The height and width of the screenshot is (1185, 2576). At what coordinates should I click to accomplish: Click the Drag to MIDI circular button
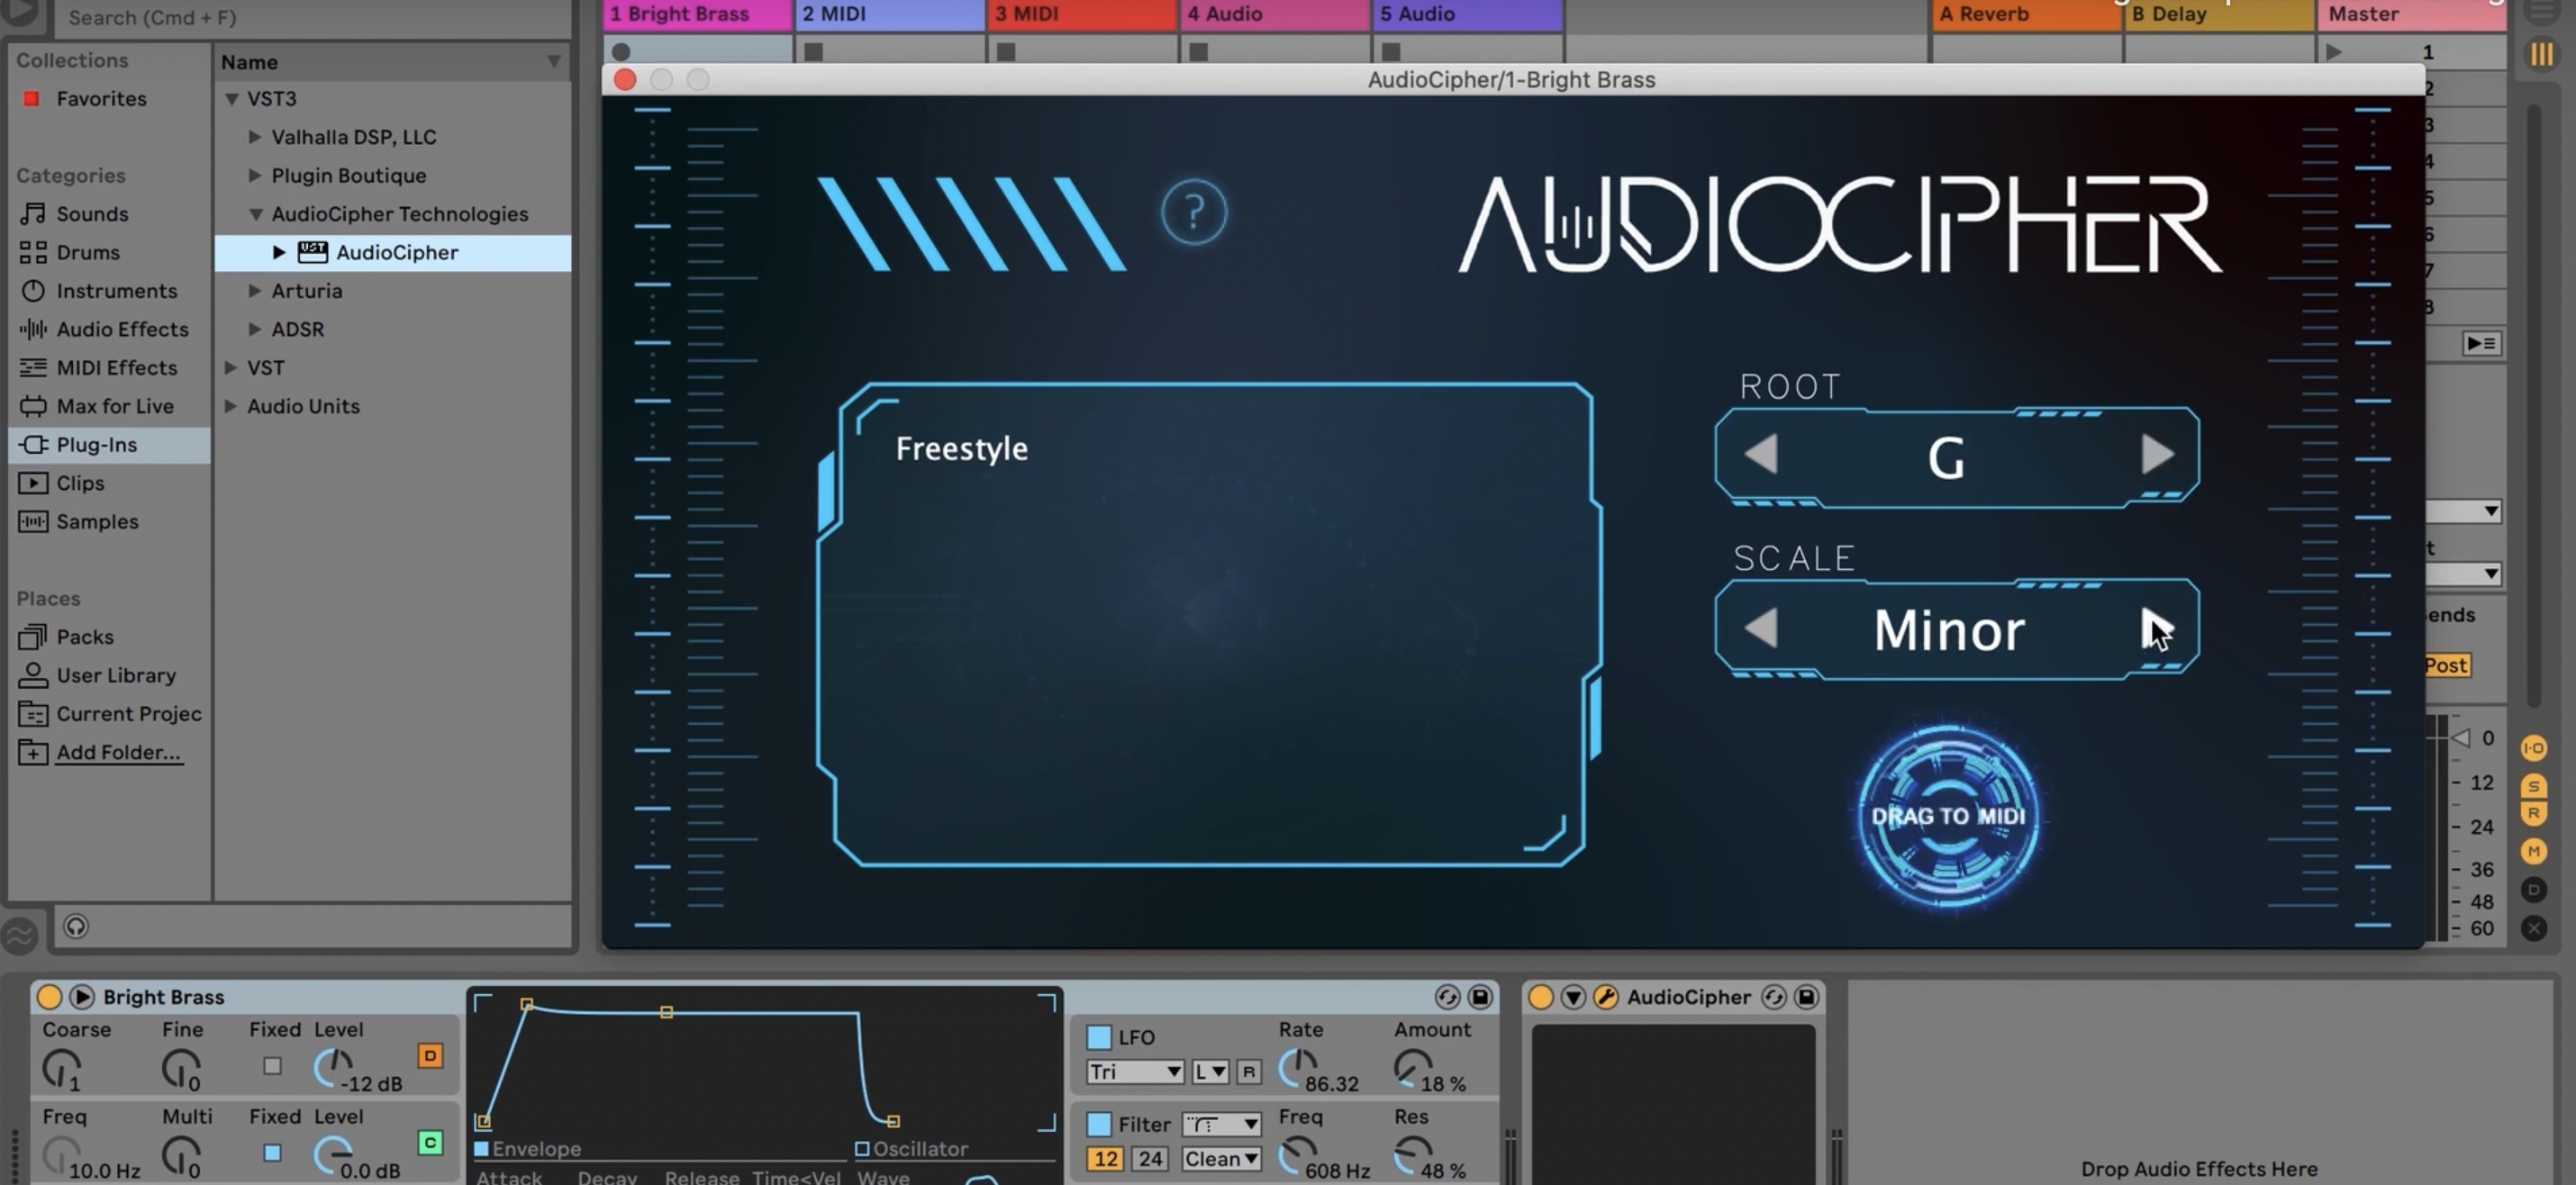point(1948,817)
